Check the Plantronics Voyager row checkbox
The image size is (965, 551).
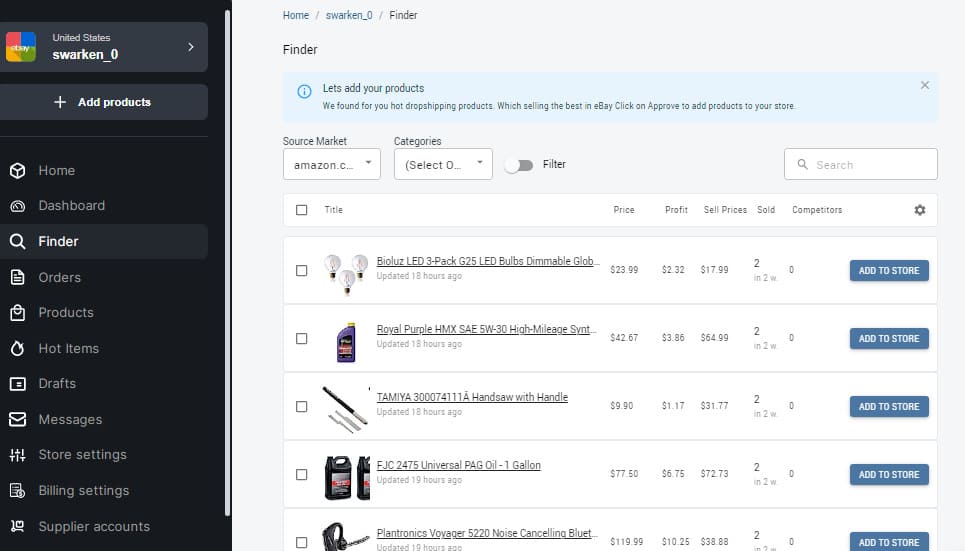[x=302, y=542]
